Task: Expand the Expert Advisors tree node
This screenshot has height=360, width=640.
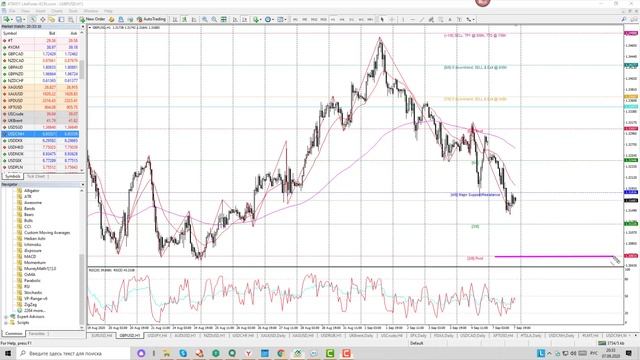Action: (7, 316)
